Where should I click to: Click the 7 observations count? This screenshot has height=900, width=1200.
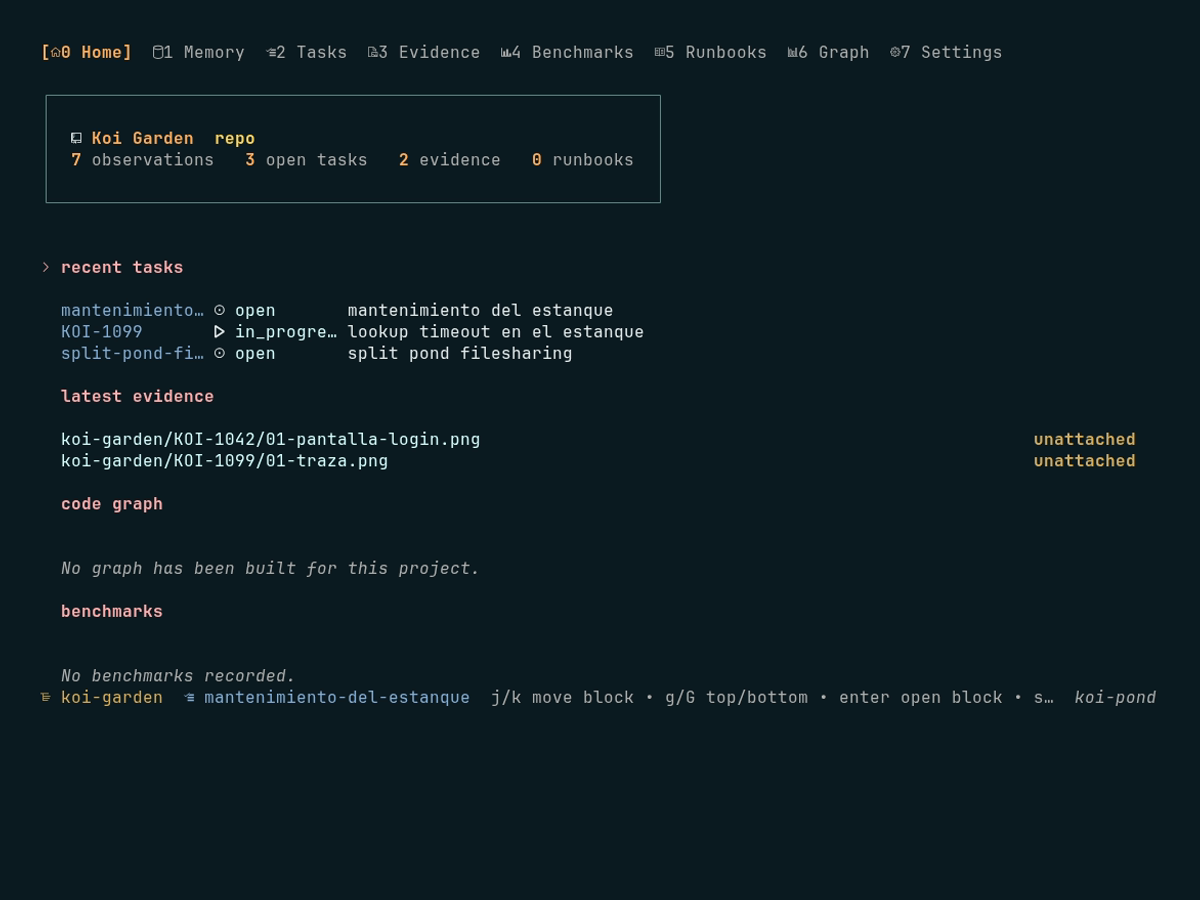pos(142,160)
